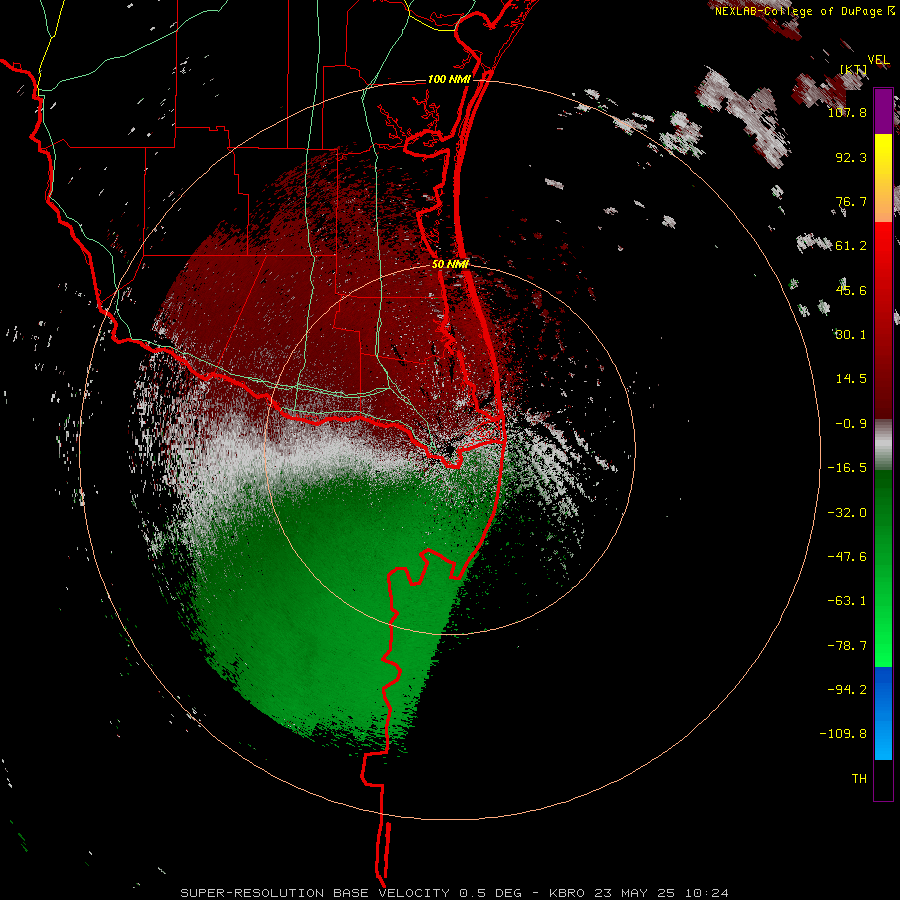
Task: Click the Super-Resolution Base Velocity caption
Action: pyautogui.click(x=455, y=893)
